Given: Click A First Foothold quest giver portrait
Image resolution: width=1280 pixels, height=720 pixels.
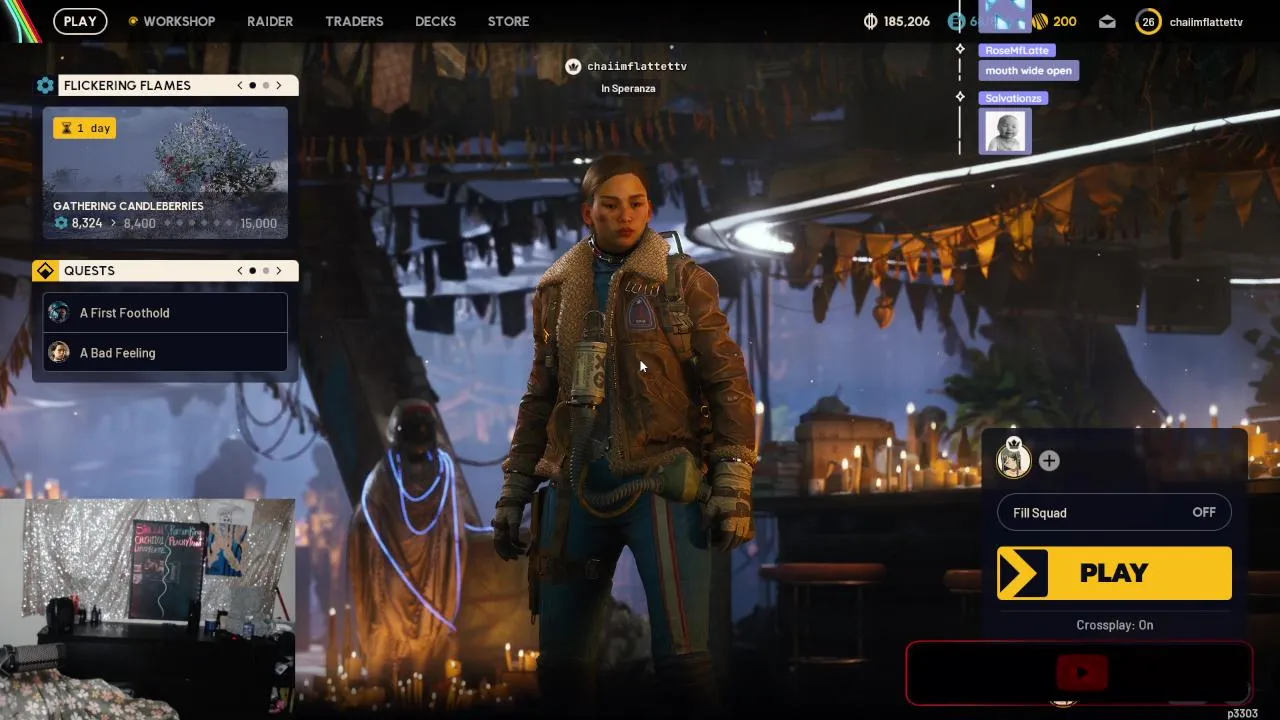Looking at the screenshot, I should [59, 312].
